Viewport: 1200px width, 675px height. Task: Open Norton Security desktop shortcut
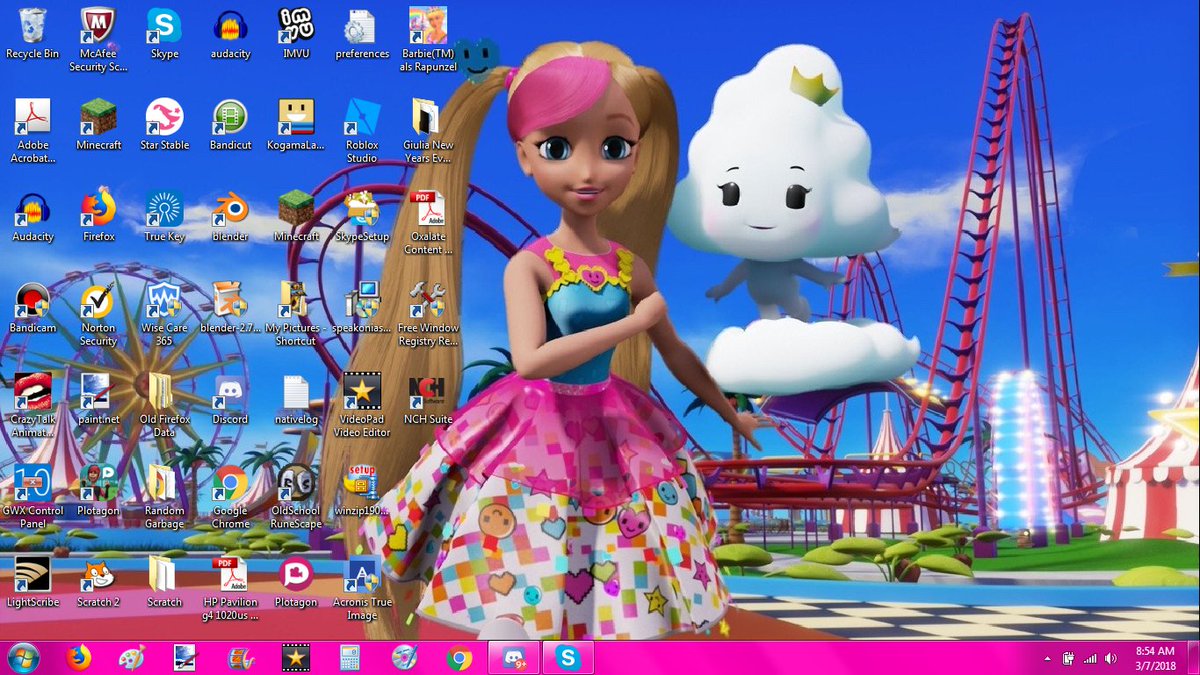click(x=98, y=315)
